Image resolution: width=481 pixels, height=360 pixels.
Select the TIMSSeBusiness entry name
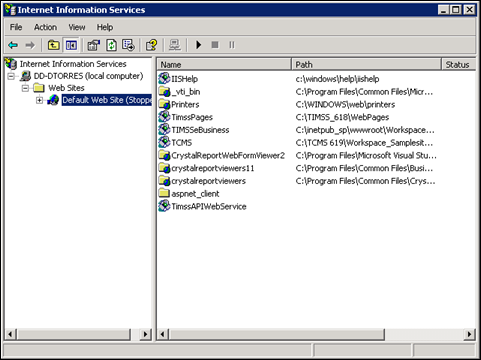(x=200, y=130)
